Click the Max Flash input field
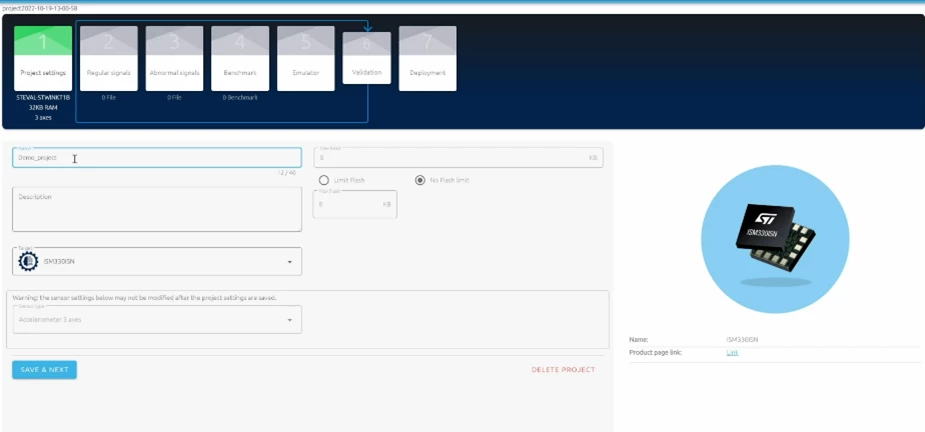Image resolution: width=925 pixels, height=432 pixels. click(x=355, y=204)
